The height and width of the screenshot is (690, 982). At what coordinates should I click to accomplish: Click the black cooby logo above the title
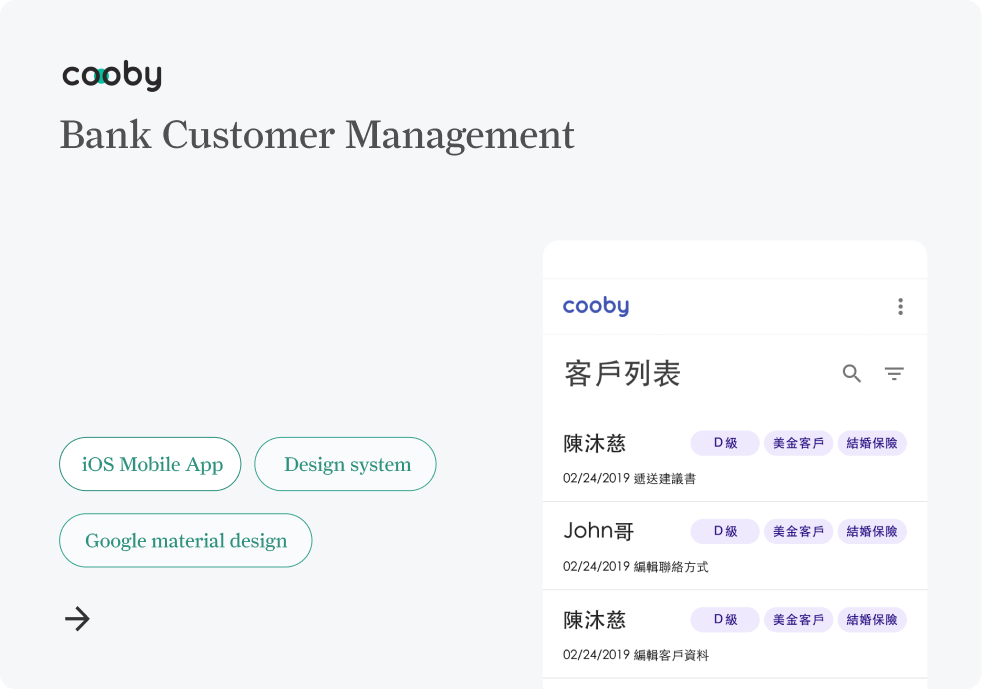click(x=111, y=76)
